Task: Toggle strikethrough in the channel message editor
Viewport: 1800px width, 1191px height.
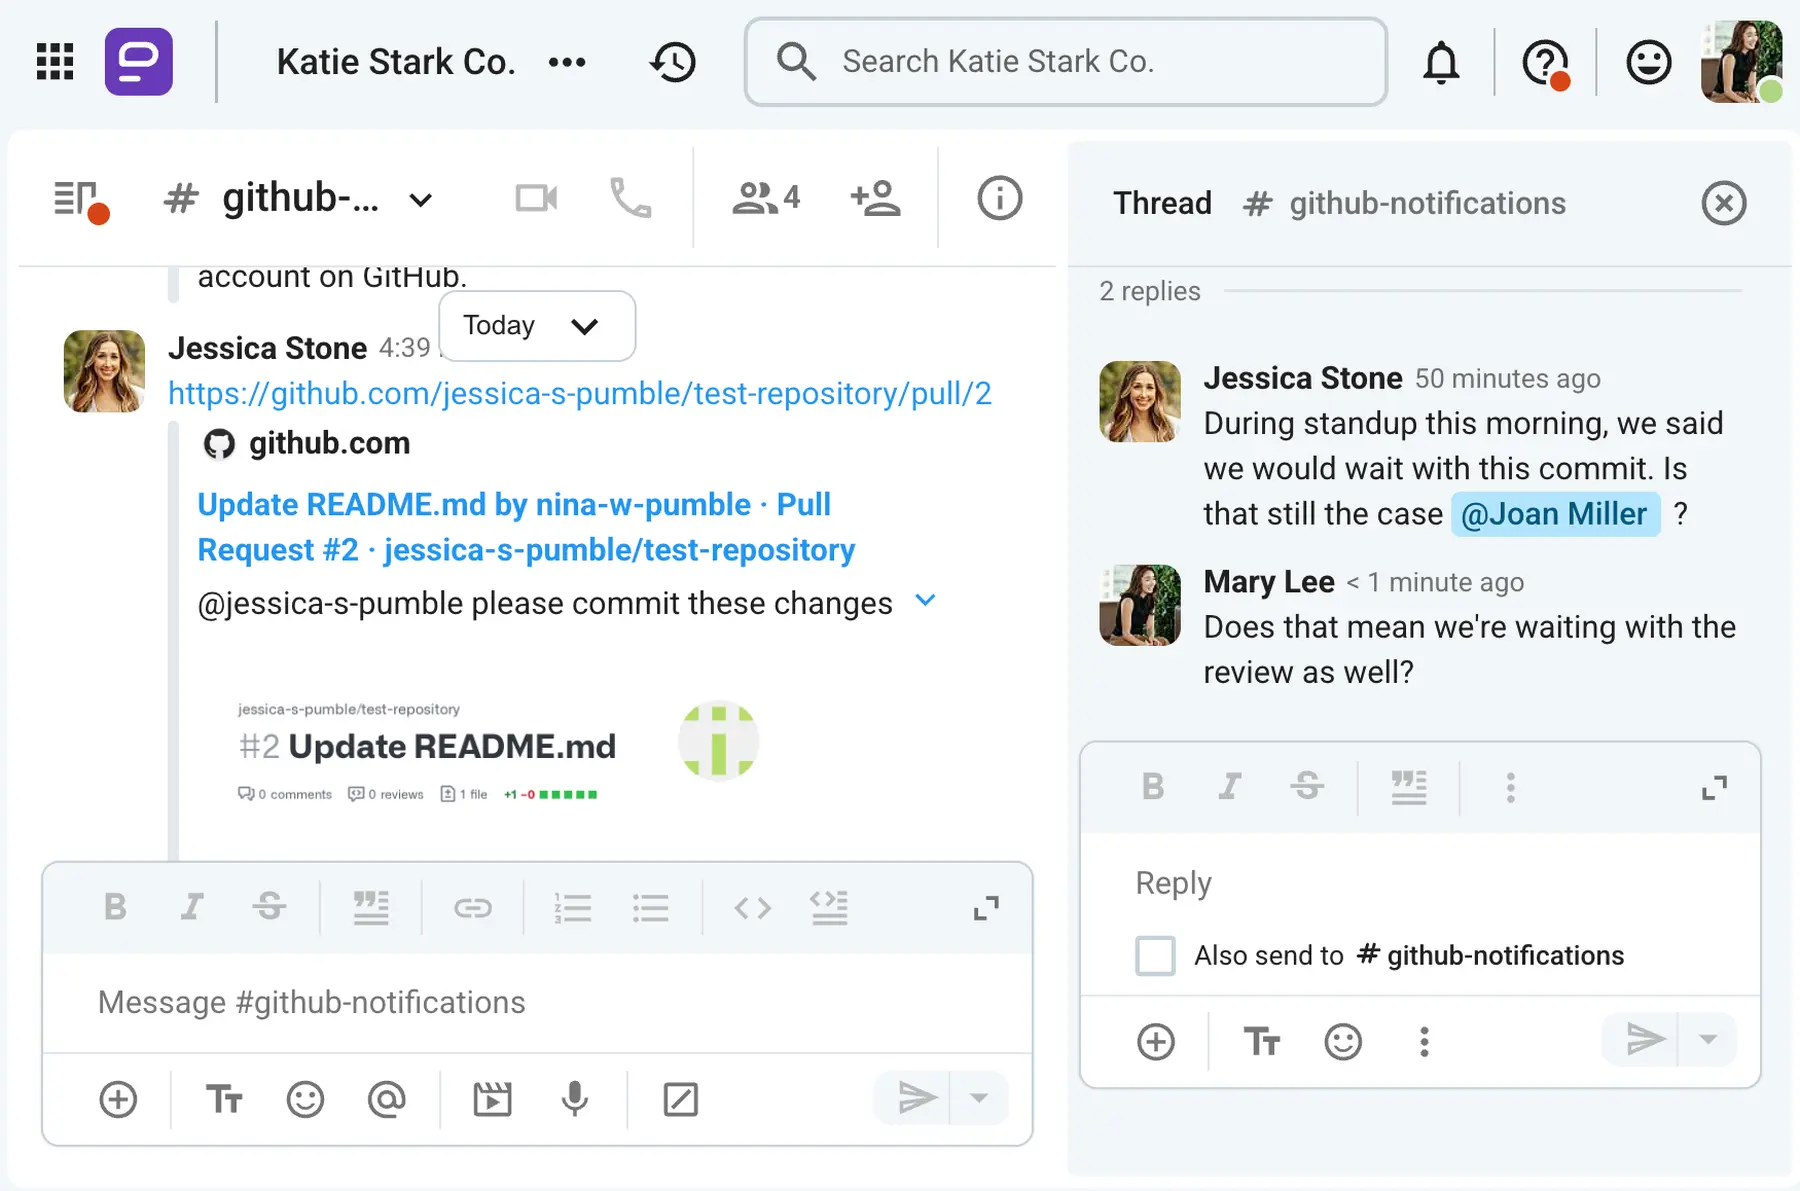Action: [269, 907]
